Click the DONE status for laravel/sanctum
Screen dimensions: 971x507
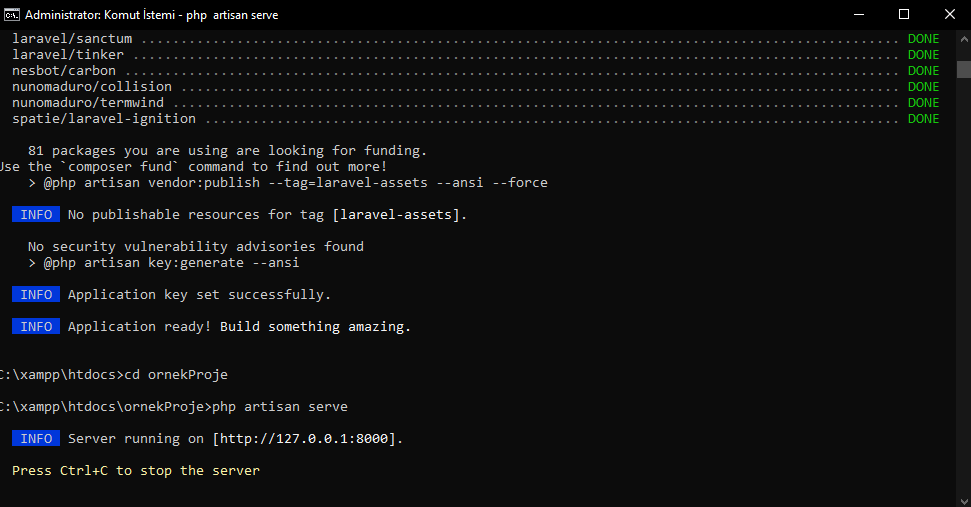click(923, 38)
